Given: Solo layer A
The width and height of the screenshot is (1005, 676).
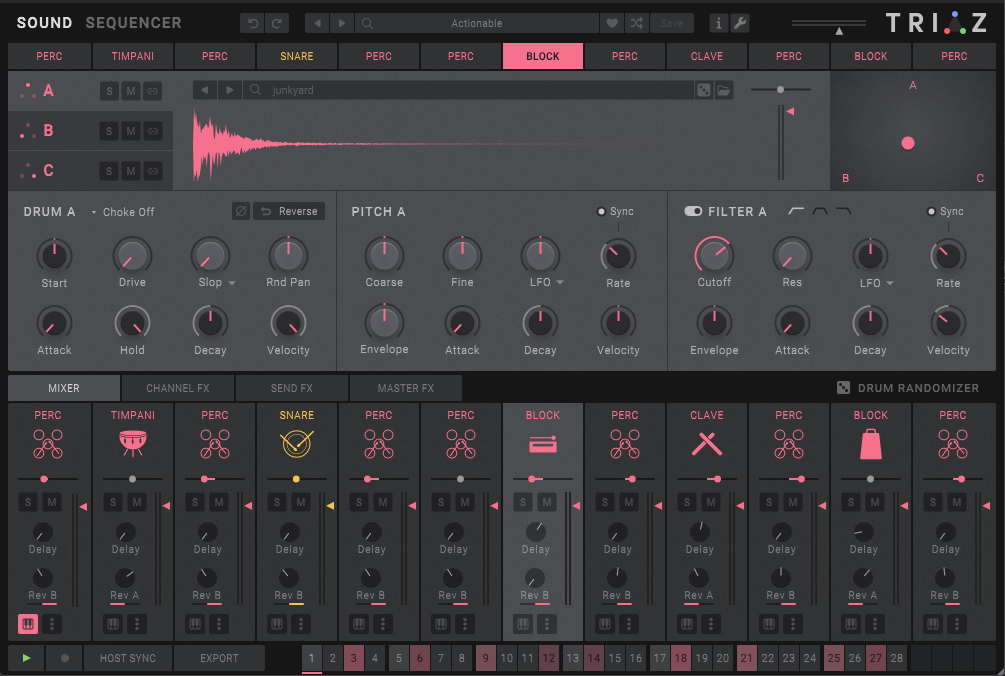Looking at the screenshot, I should (109, 91).
